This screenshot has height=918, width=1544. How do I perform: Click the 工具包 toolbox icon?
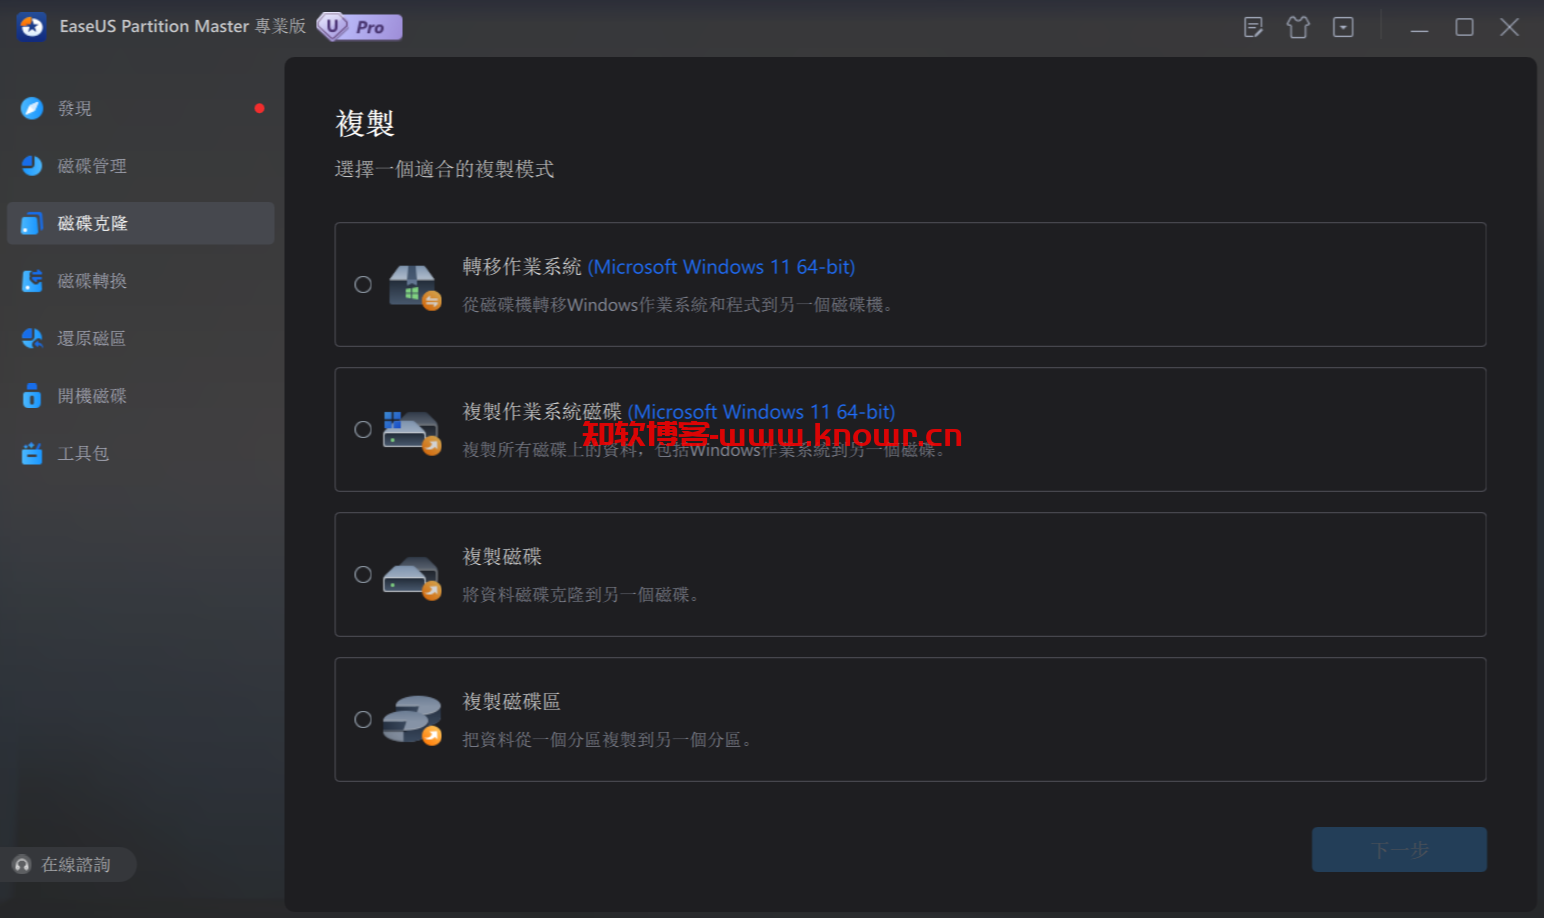[x=32, y=453]
